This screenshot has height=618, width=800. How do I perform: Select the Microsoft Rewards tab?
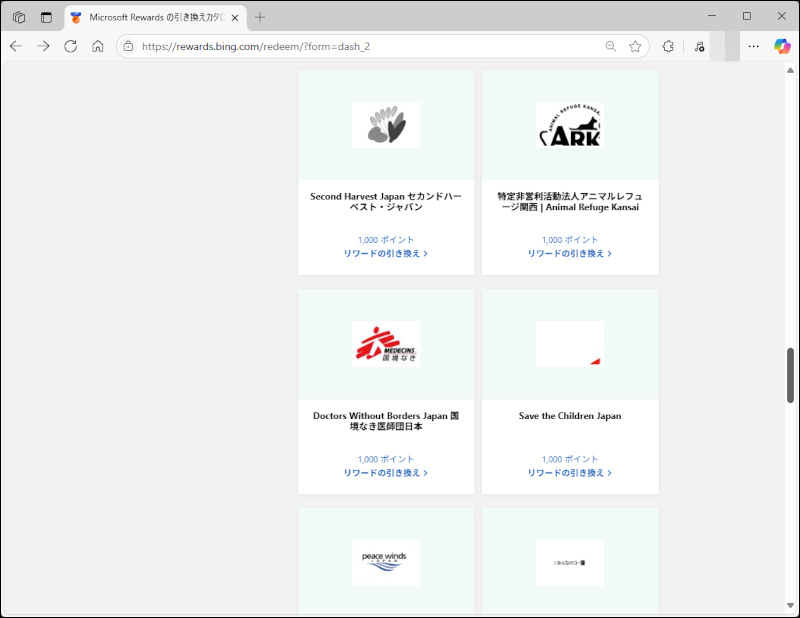tap(155, 17)
